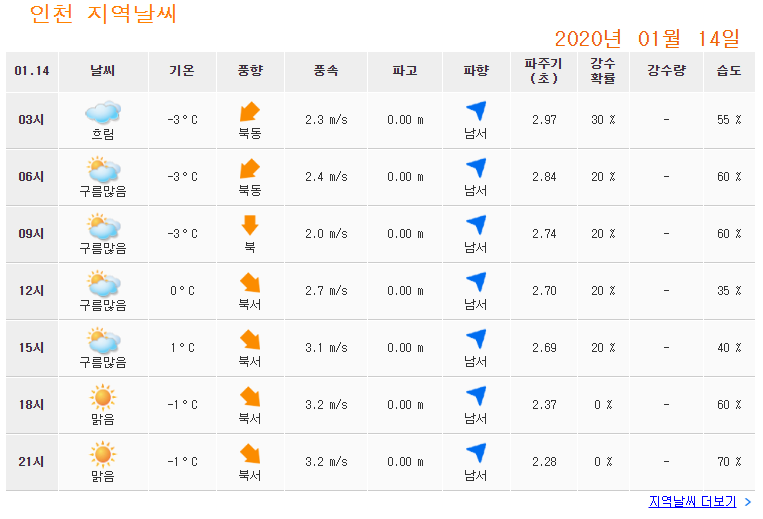Click the 습도 column header
The height and width of the screenshot is (519, 763).
click(729, 71)
